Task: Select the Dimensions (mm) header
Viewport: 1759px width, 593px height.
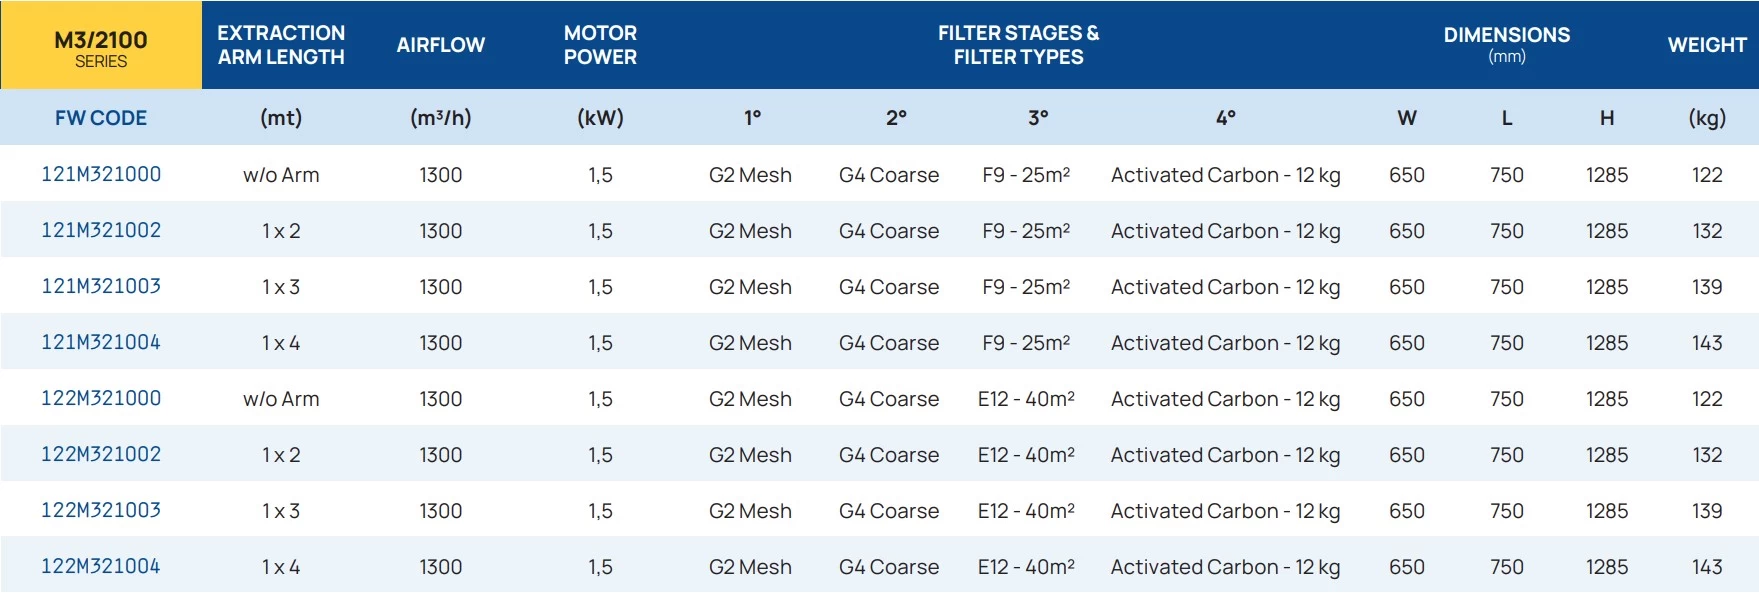Action: pyautogui.click(x=1506, y=44)
